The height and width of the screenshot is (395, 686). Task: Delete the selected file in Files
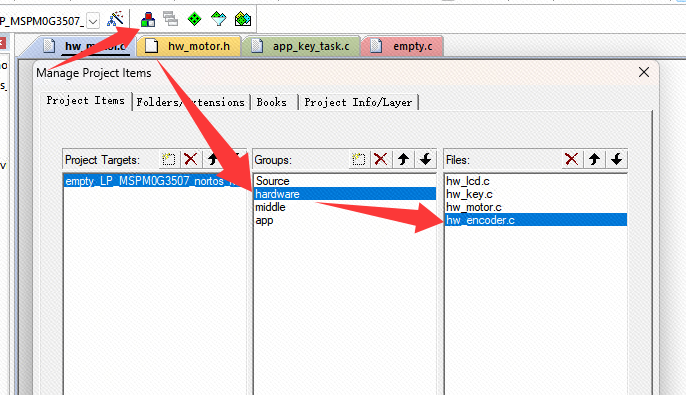coord(572,159)
